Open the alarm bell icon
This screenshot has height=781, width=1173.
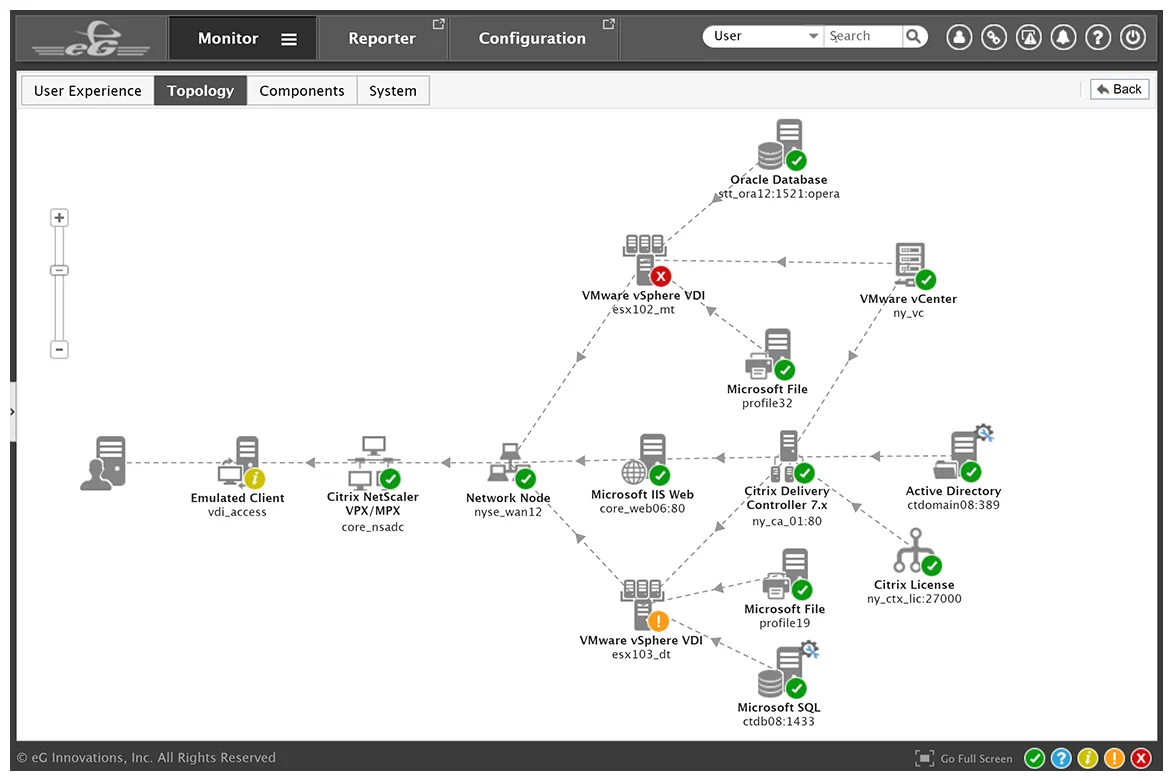coord(1063,37)
